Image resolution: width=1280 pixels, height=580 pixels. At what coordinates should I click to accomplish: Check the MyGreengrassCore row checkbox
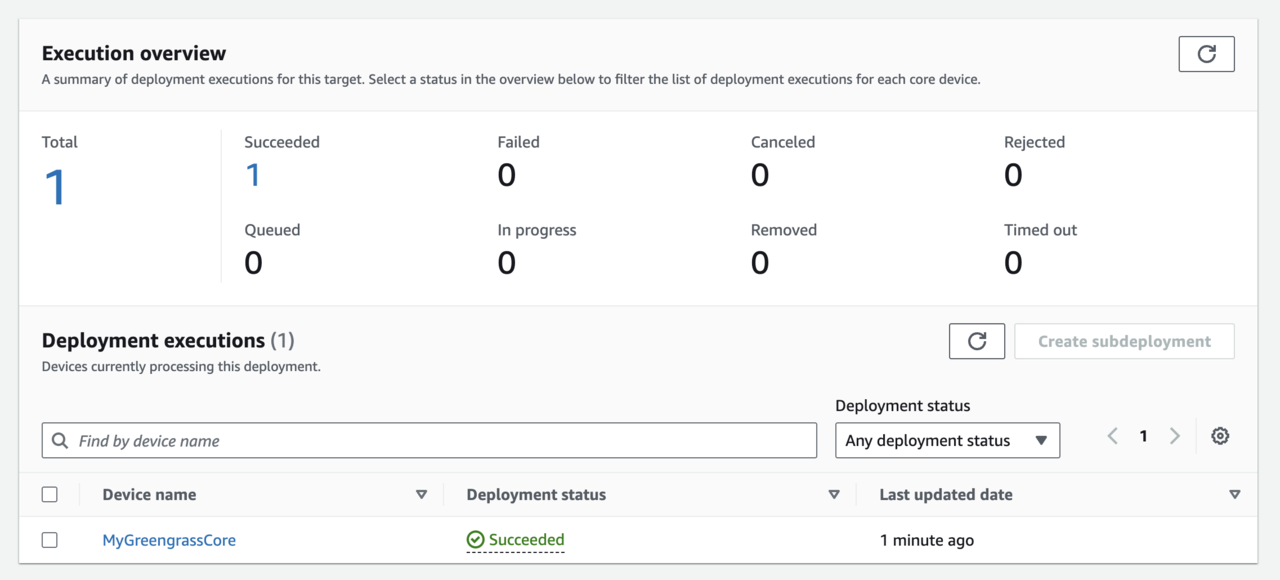point(50,539)
